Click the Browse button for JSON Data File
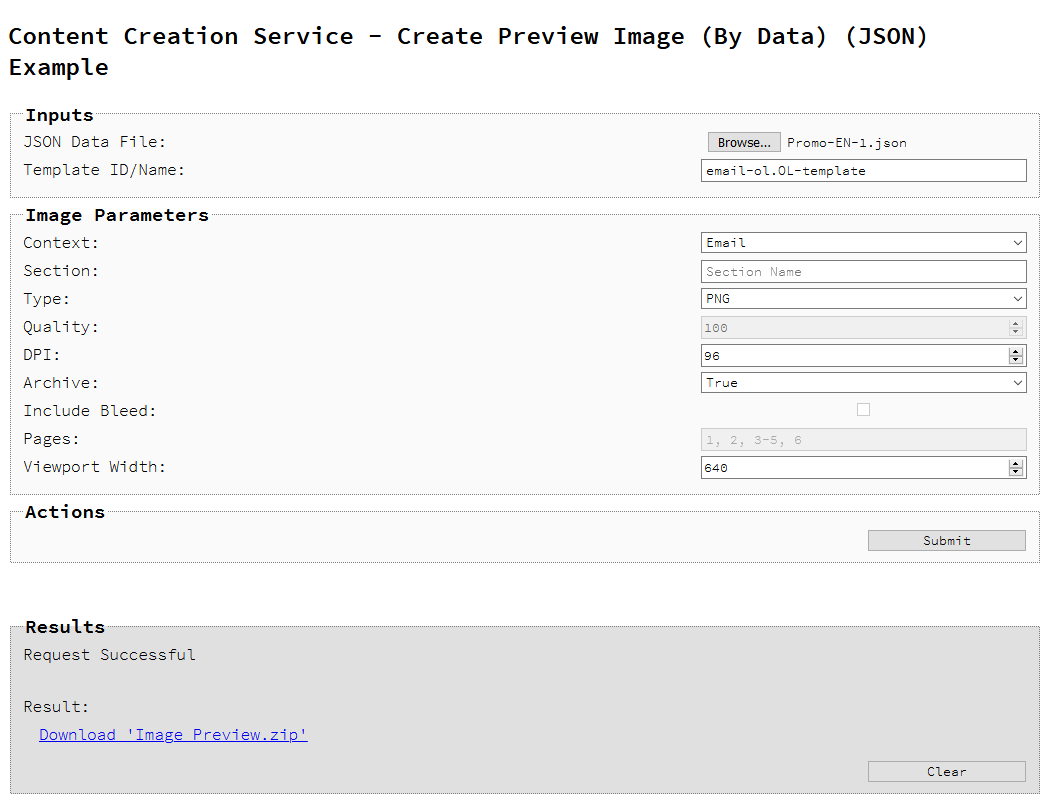The height and width of the screenshot is (805, 1050). pyautogui.click(x=744, y=143)
